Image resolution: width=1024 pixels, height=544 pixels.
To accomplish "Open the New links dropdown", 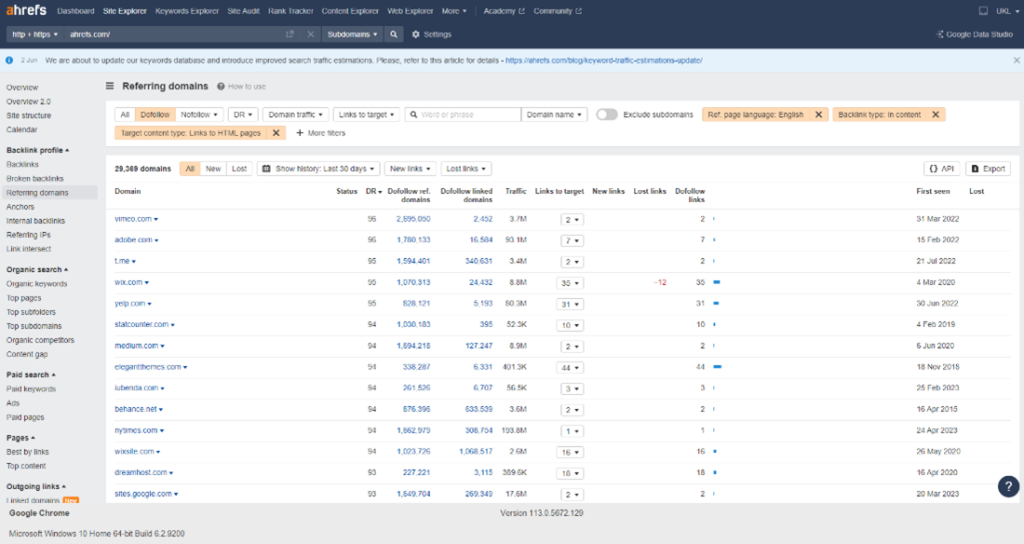I will pyautogui.click(x=410, y=168).
